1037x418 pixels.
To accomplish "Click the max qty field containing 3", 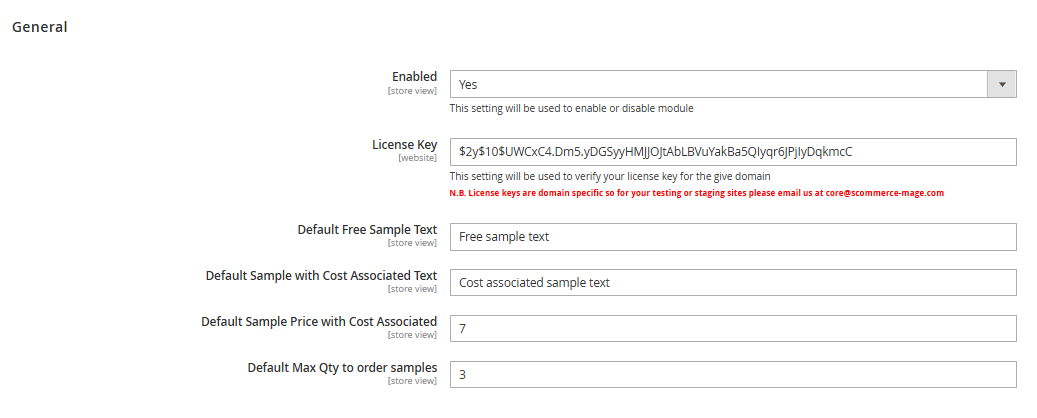I will (x=732, y=375).
